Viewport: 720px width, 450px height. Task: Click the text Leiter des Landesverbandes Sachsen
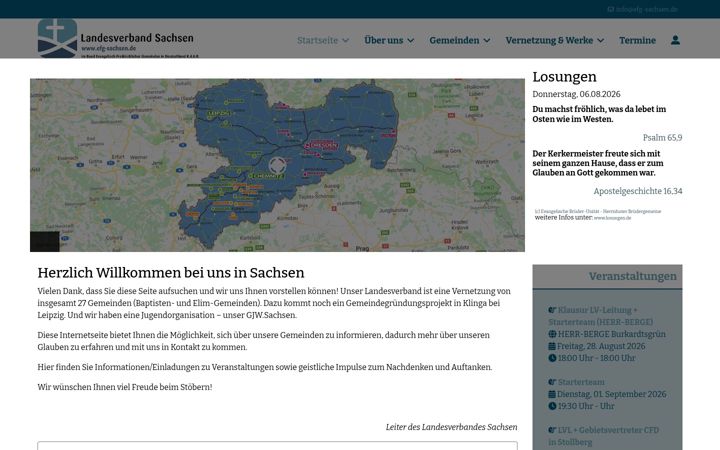pyautogui.click(x=451, y=427)
